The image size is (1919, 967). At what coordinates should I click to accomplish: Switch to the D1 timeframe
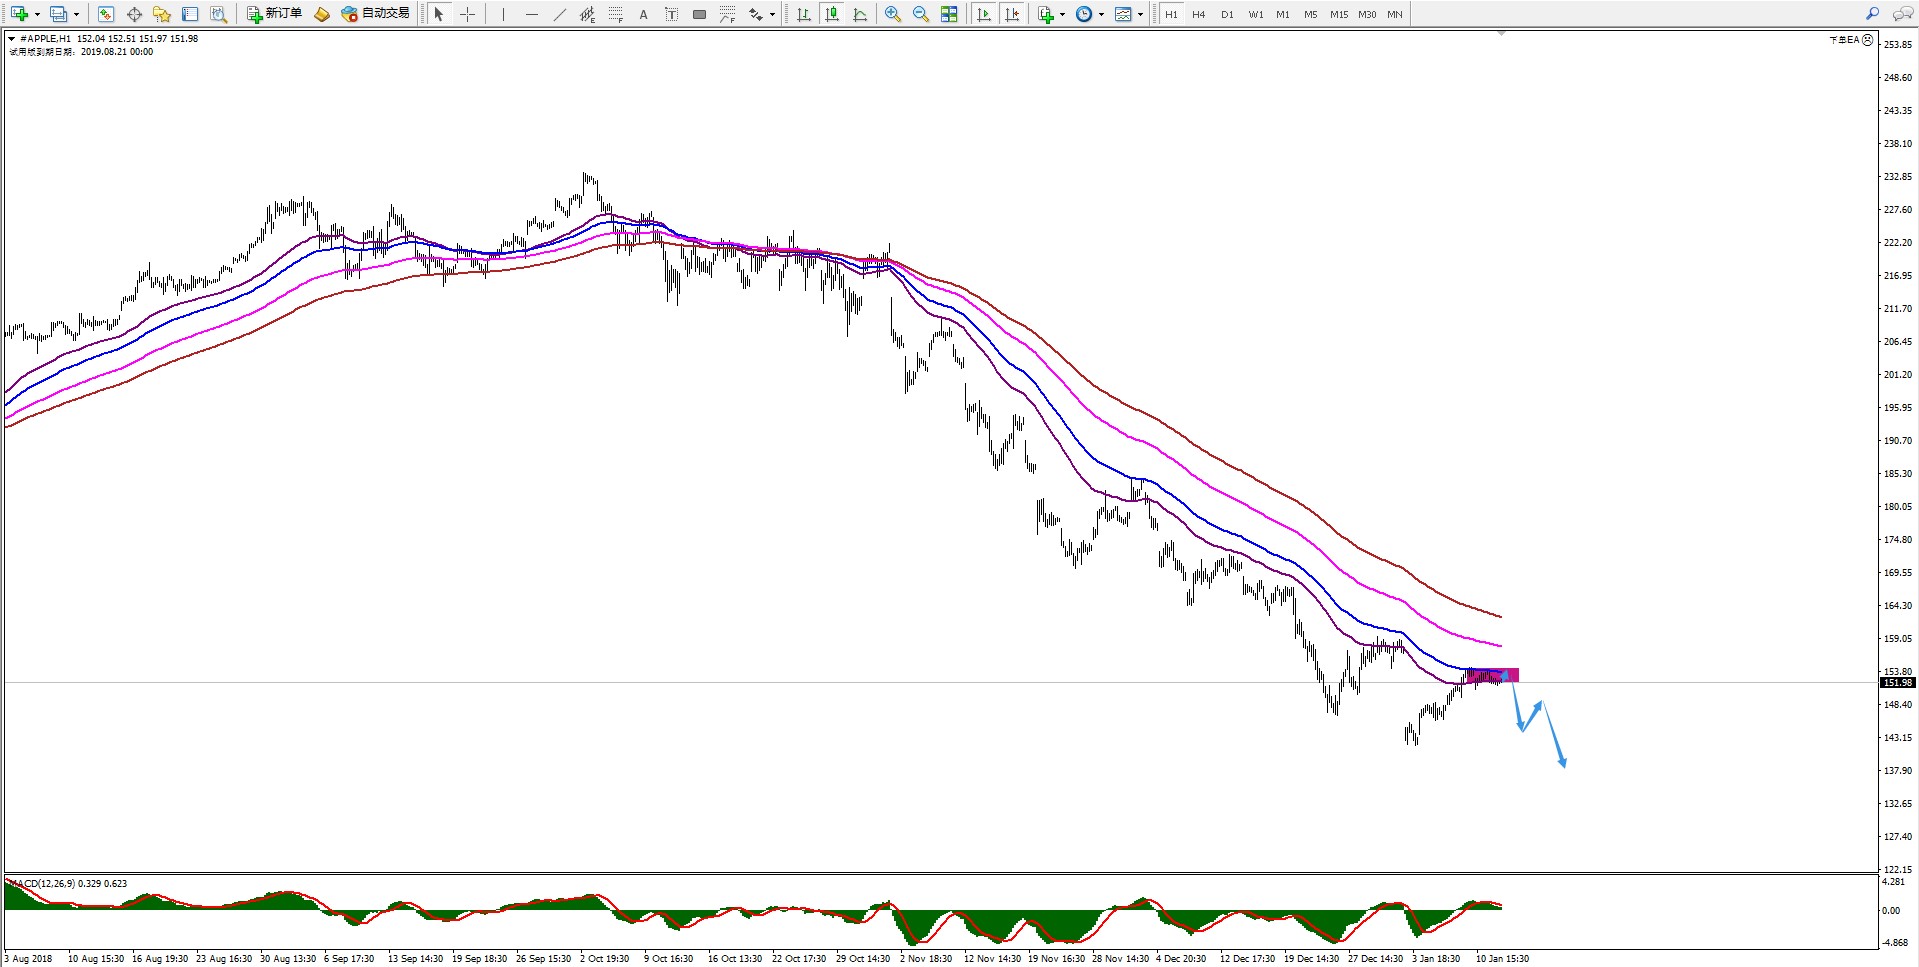click(x=1227, y=14)
